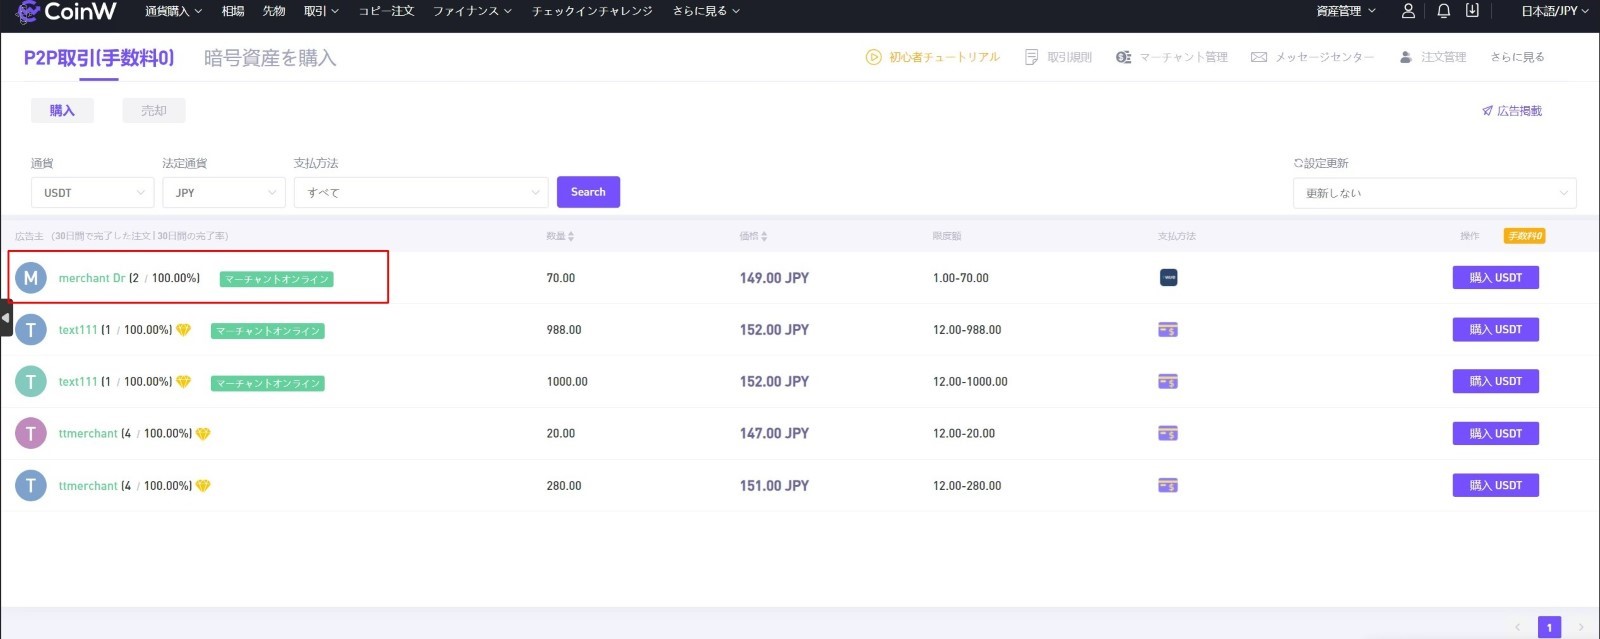Open マーチャント管理 merchant management
1600x639 pixels.
coord(1172,57)
